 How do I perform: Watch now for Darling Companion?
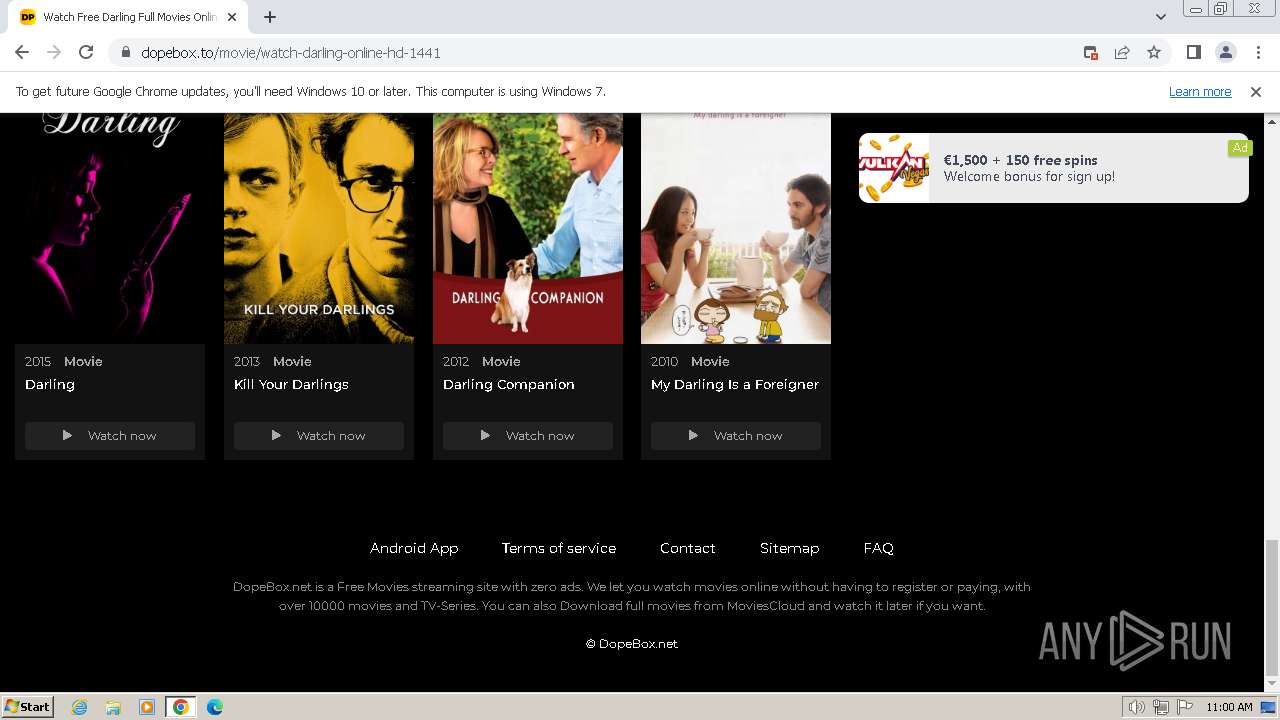[528, 436]
